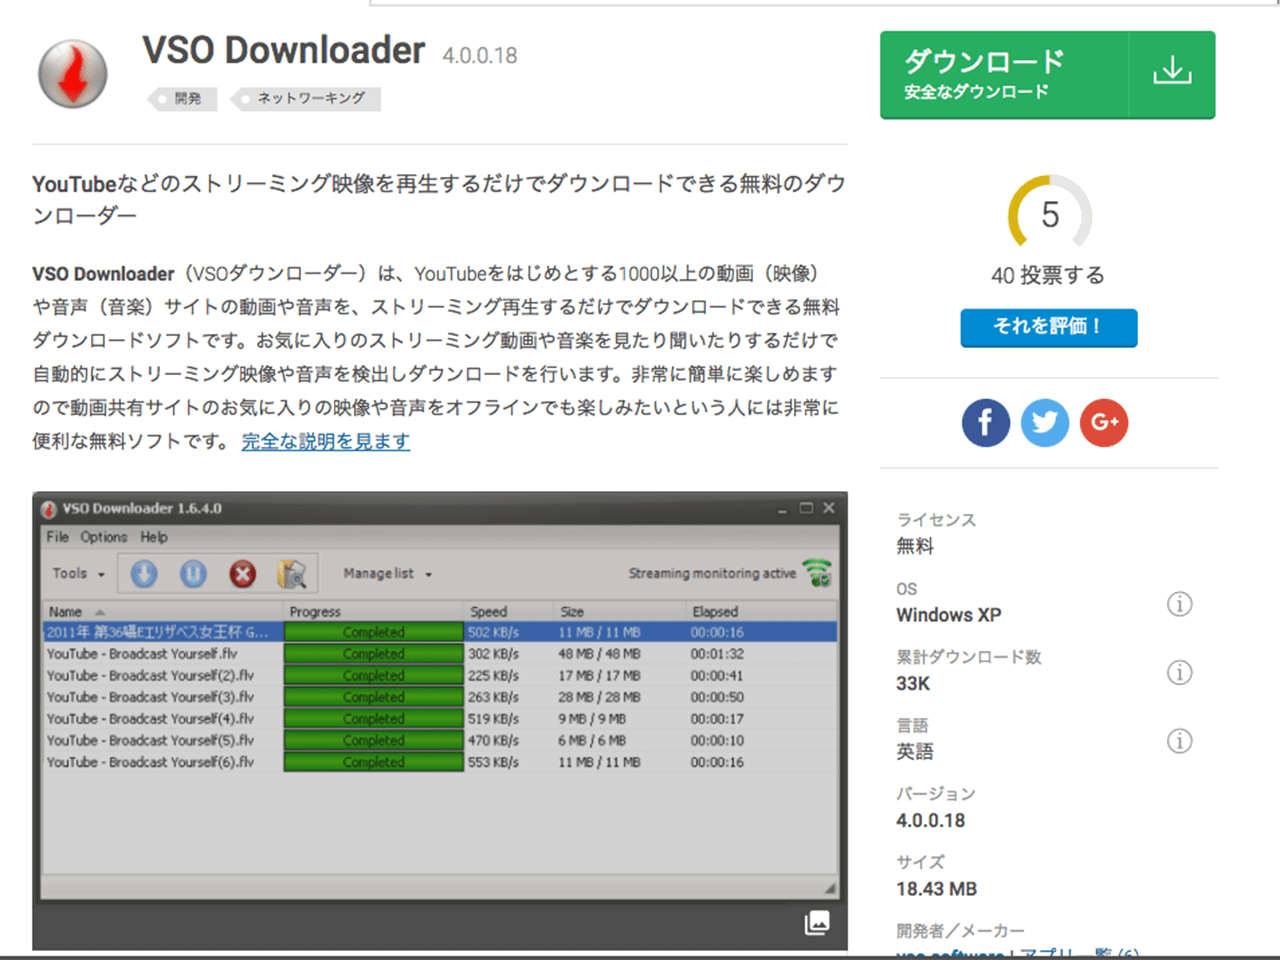Click the Elapsed column header
This screenshot has height=960, width=1280.
761,611
